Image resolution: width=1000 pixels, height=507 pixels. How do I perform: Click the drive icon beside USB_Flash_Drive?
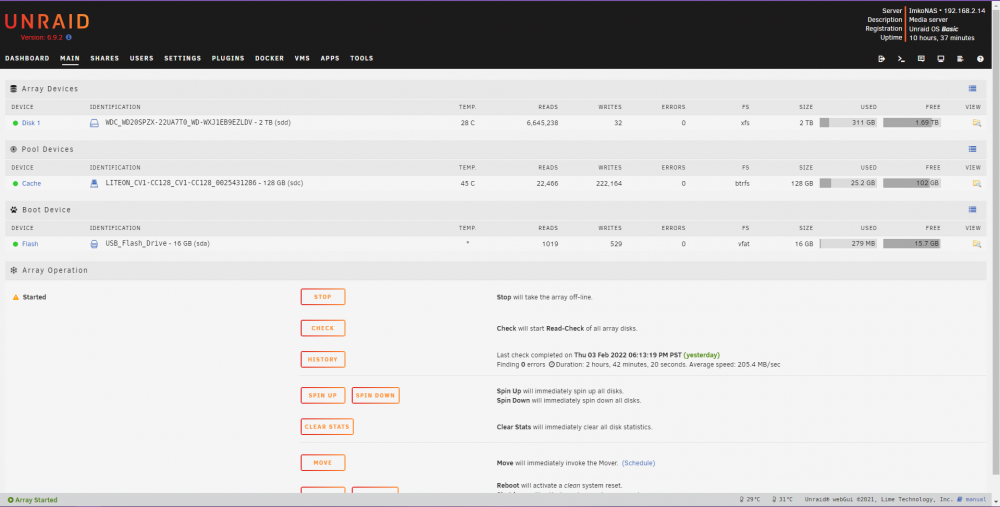click(94, 244)
